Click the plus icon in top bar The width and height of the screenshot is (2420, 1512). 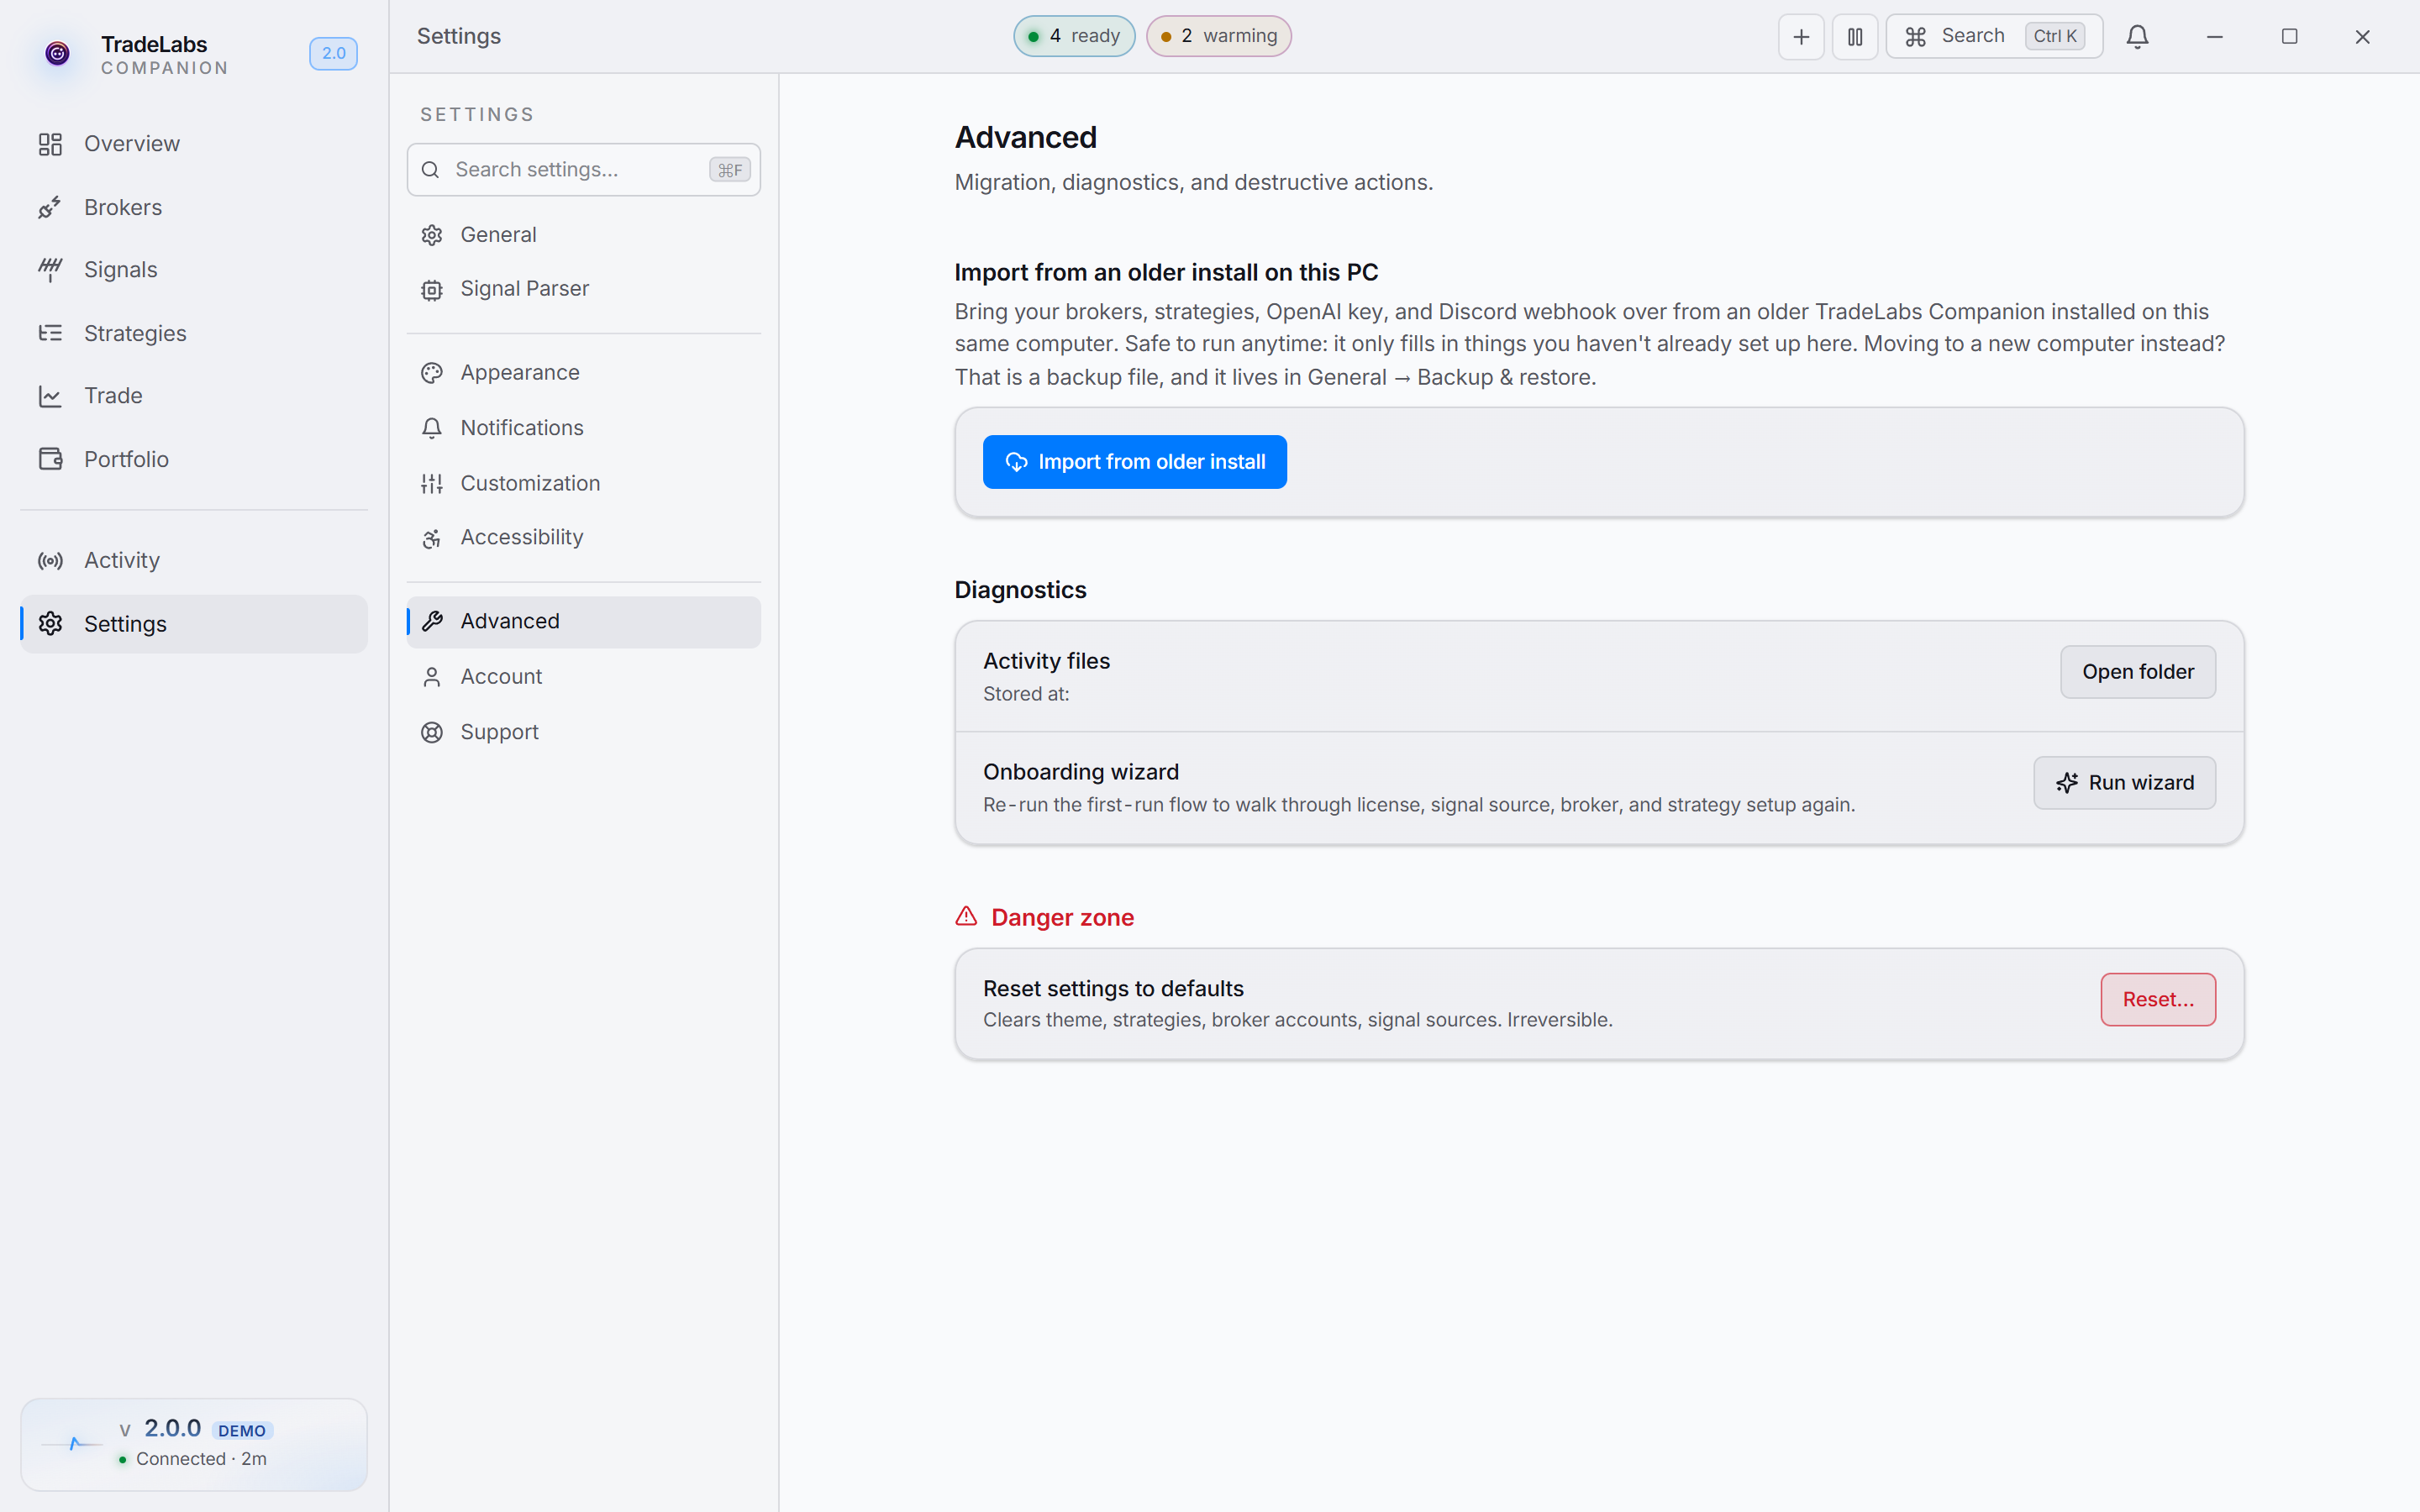coord(1801,37)
